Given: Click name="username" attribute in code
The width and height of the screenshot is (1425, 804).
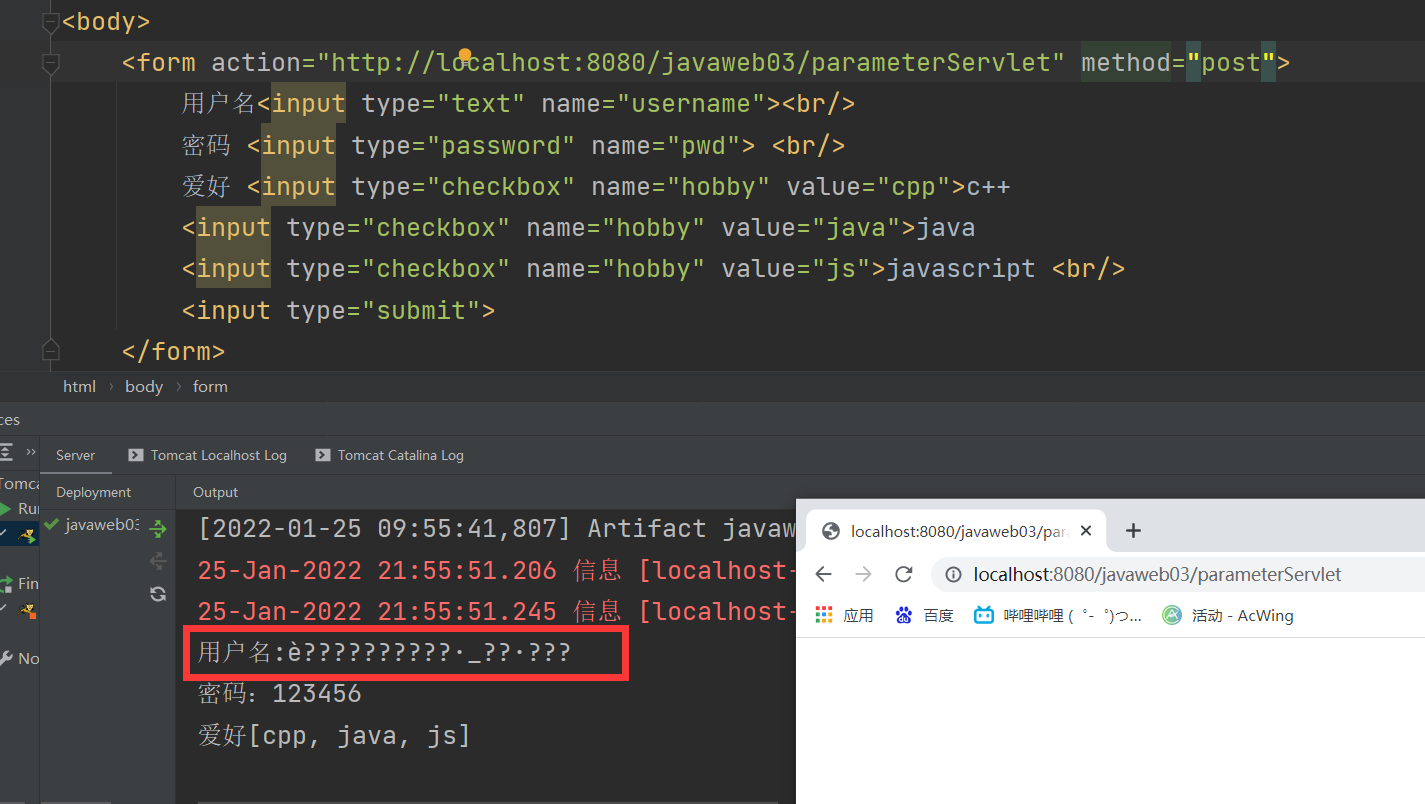Looking at the screenshot, I should [659, 104].
